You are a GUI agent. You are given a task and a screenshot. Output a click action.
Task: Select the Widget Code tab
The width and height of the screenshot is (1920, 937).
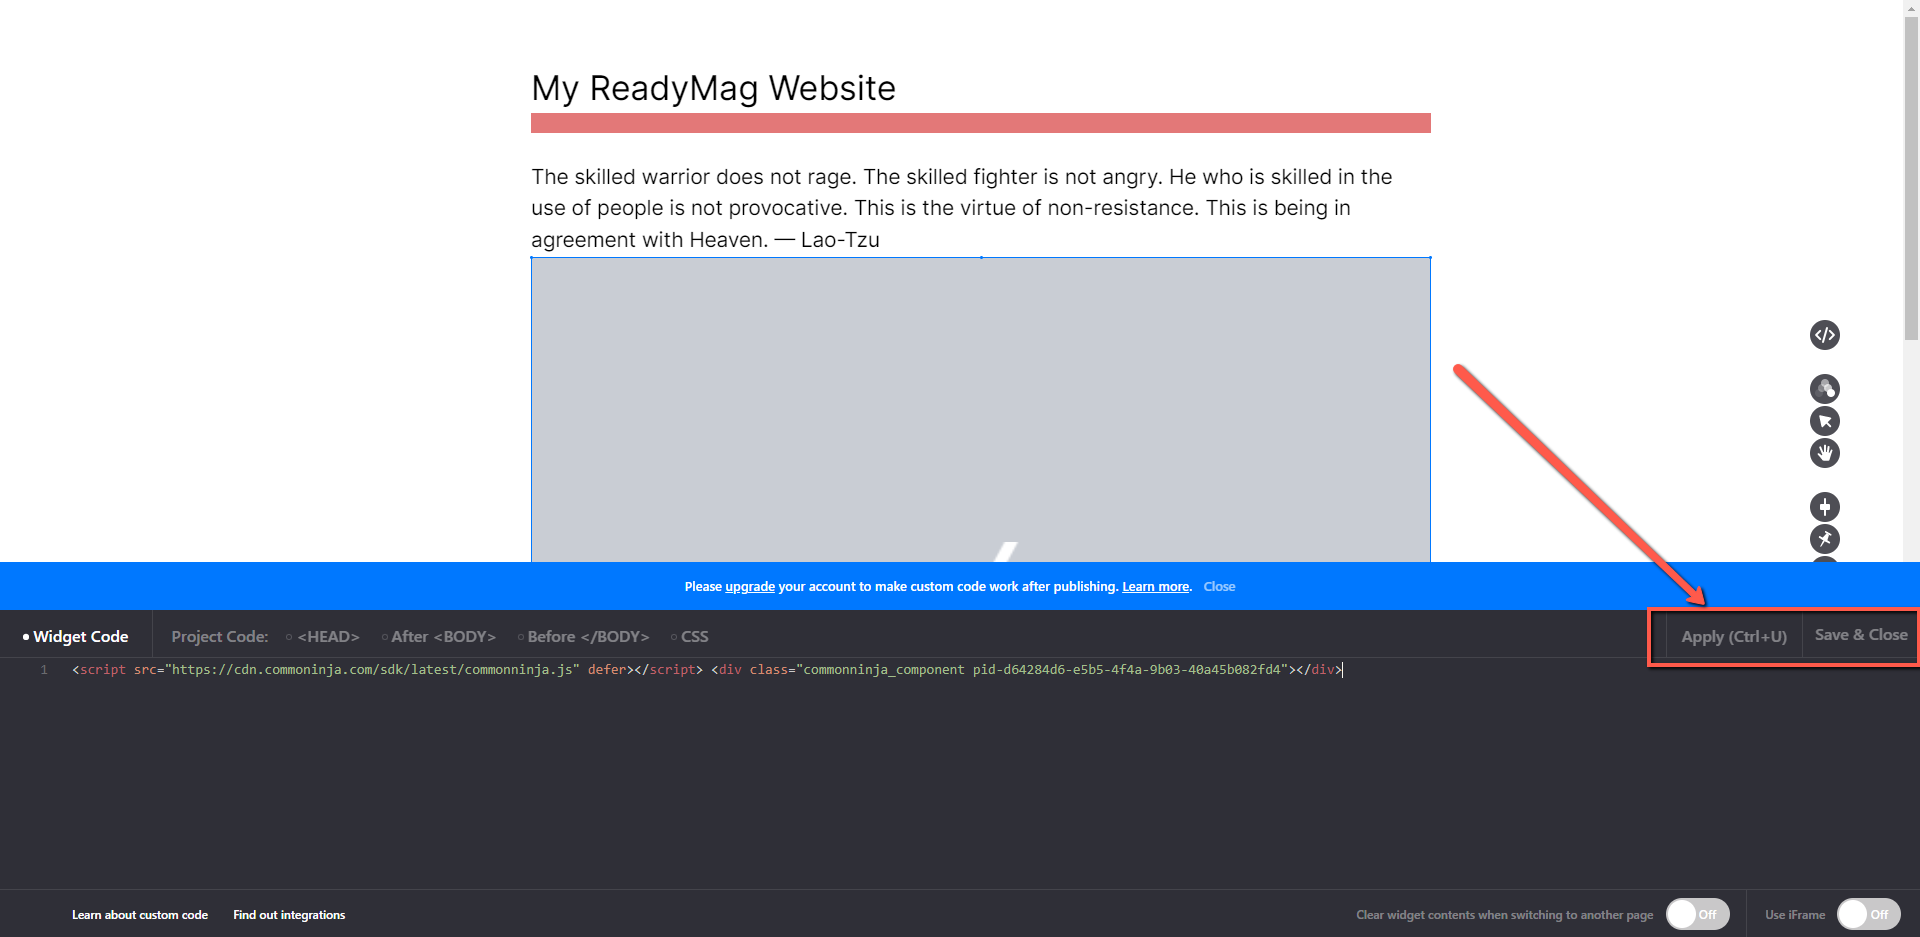[x=76, y=636]
